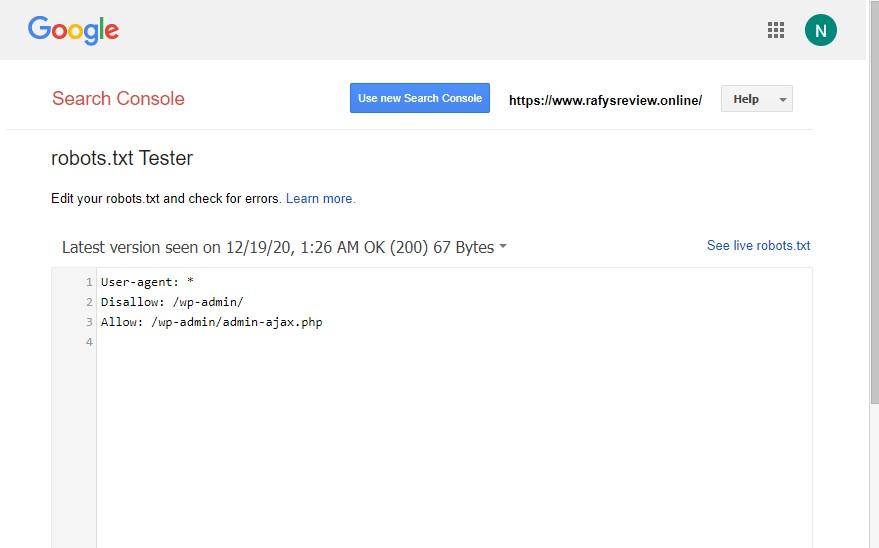The image size is (879, 548).
Task: Click the Allow admin-ajax.php line
Action: pos(211,322)
